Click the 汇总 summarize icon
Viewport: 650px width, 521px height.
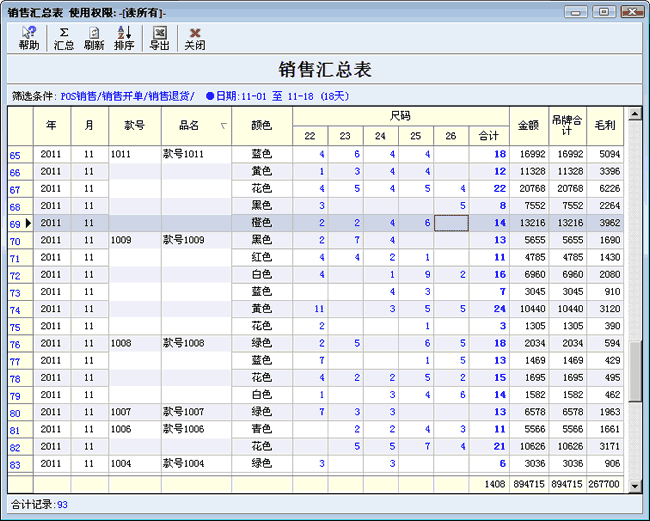click(x=63, y=38)
